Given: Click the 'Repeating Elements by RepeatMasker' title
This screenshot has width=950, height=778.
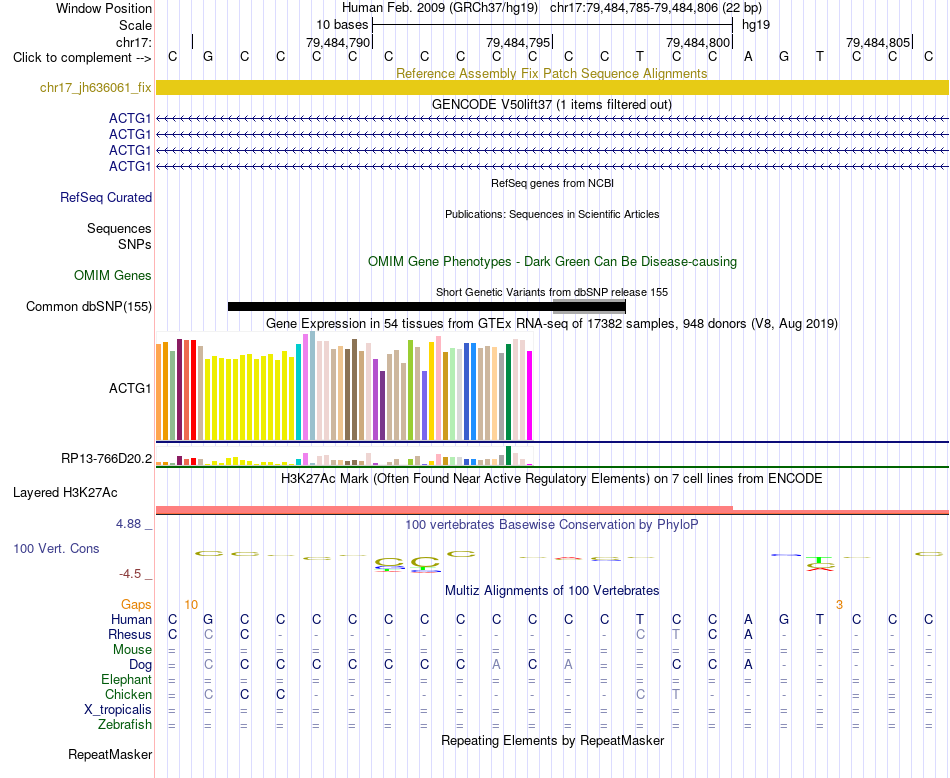Looking at the screenshot, I should pos(553,741).
